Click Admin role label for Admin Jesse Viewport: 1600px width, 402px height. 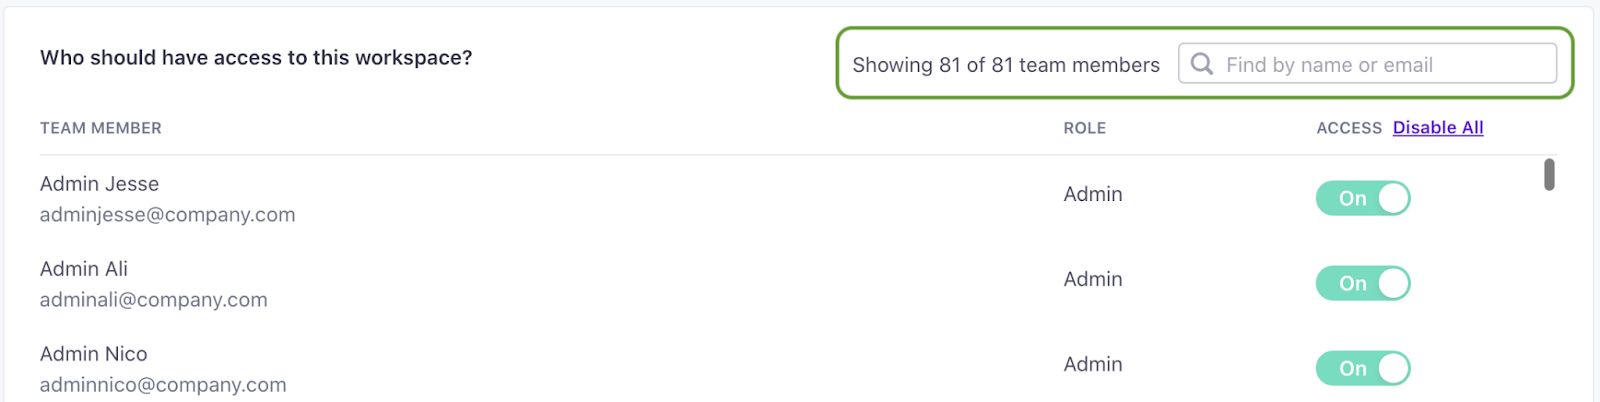click(1092, 194)
